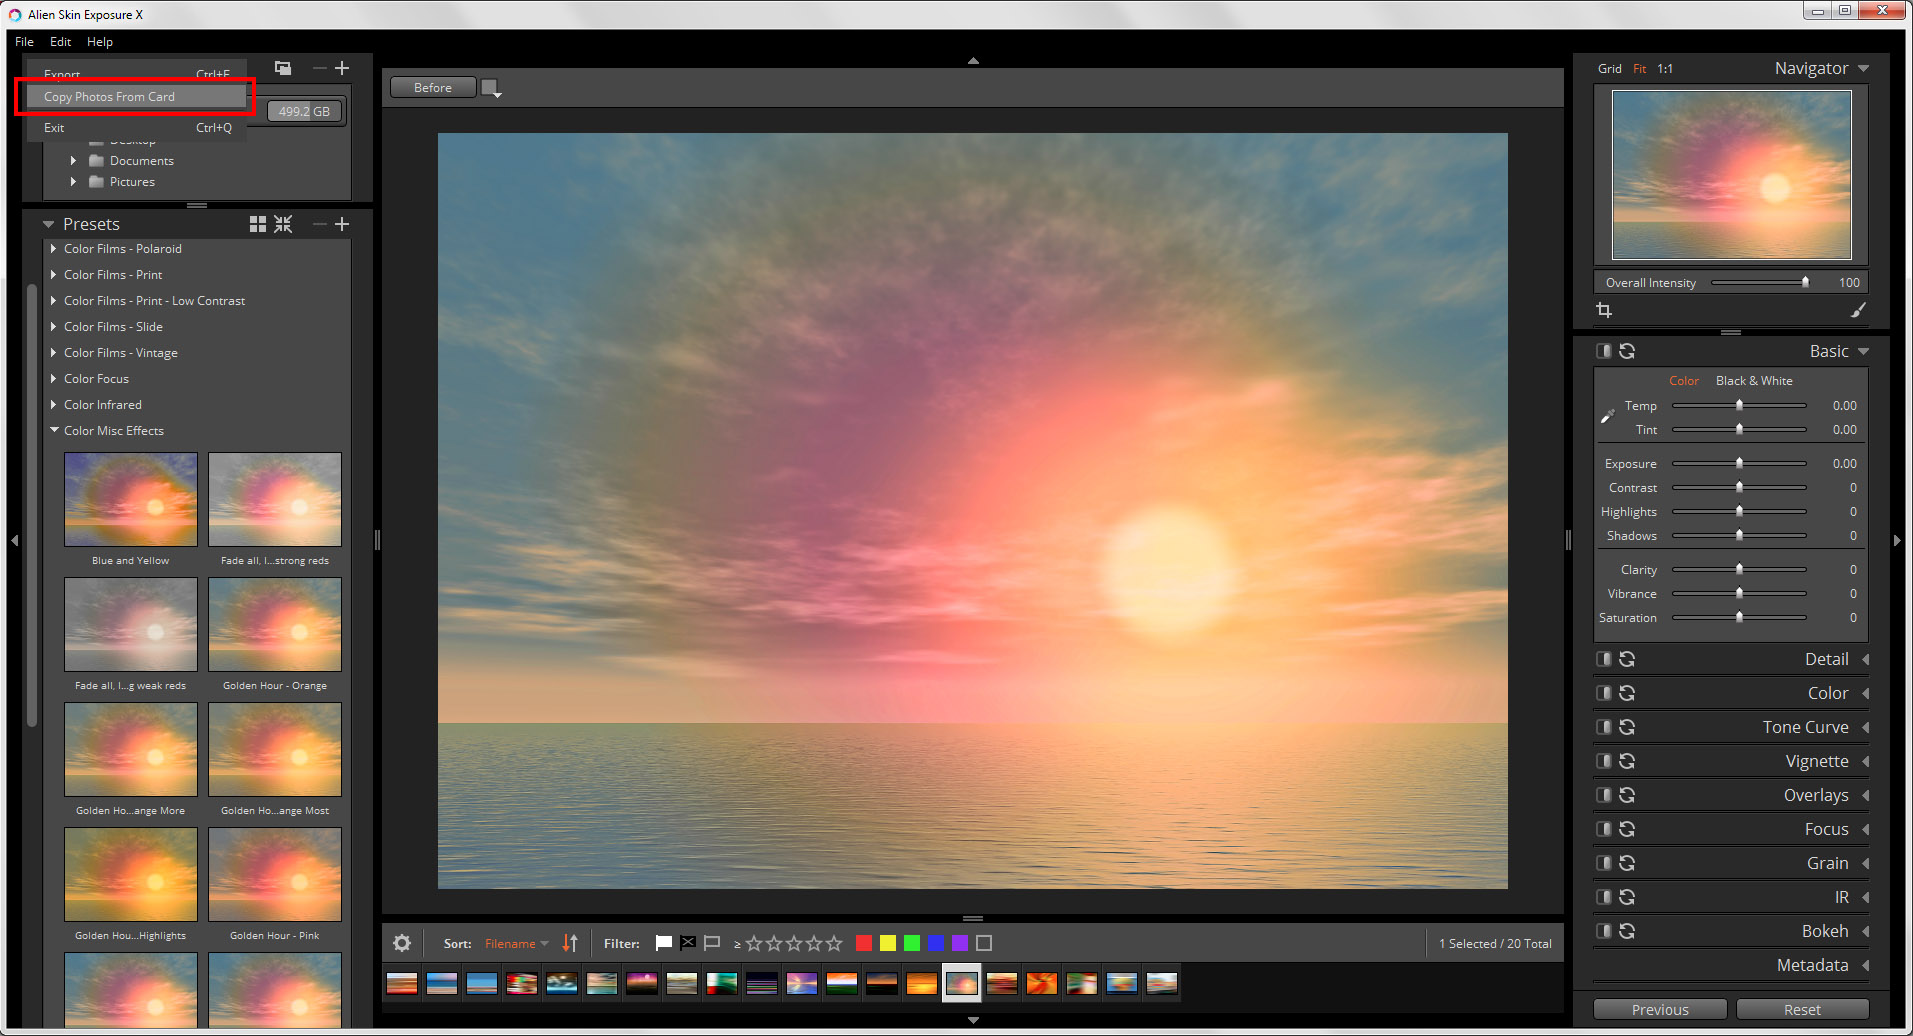1913x1036 pixels.
Task: Toggle the Navigator Grid option
Action: 1610,69
